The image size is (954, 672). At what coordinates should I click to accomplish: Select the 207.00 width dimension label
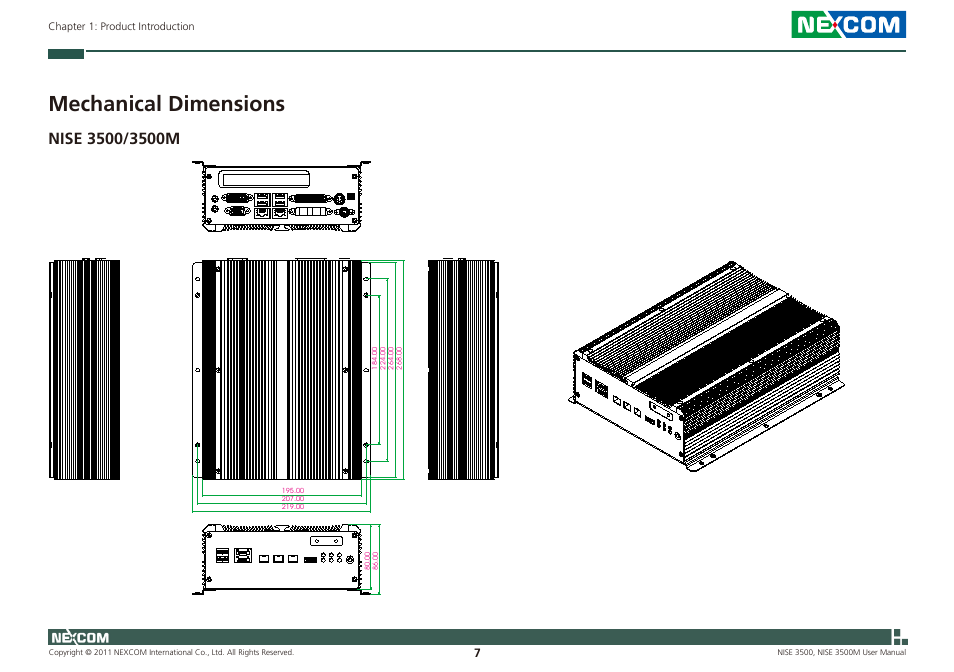(x=293, y=498)
